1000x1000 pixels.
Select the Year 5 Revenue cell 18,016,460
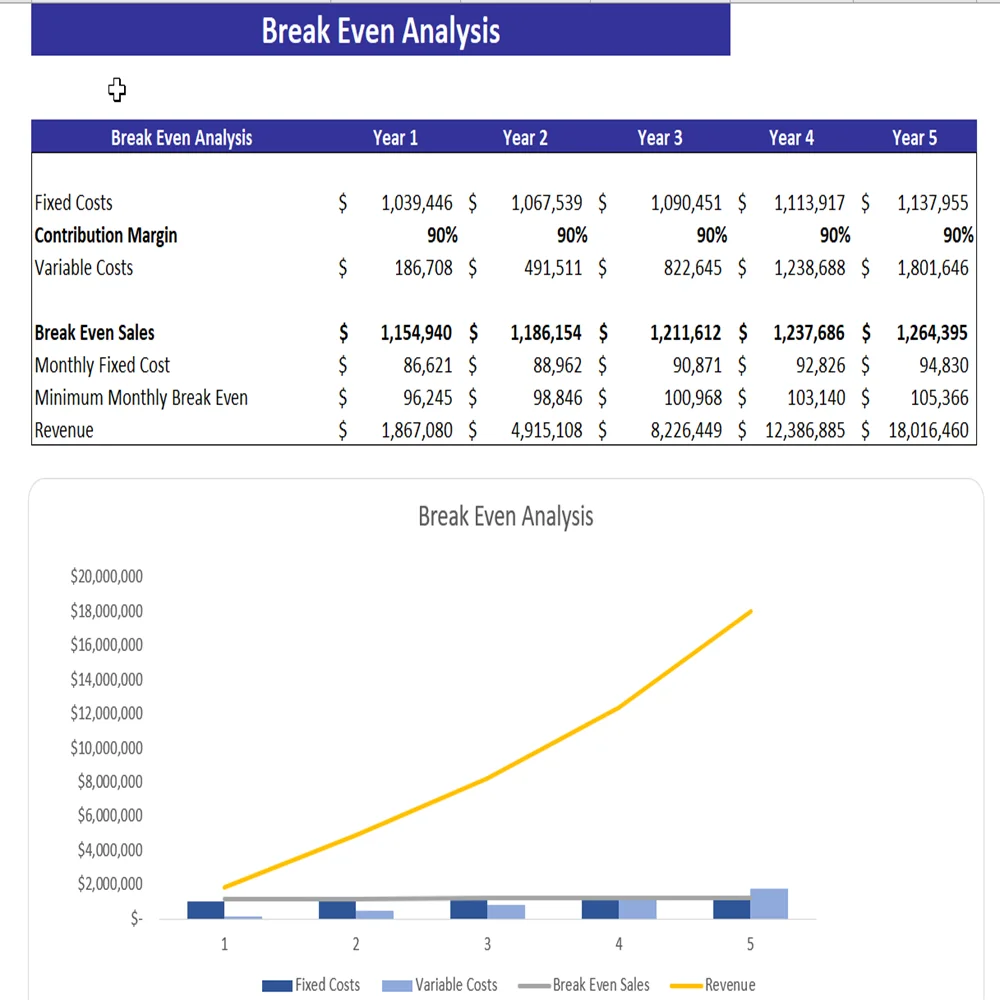(x=928, y=431)
